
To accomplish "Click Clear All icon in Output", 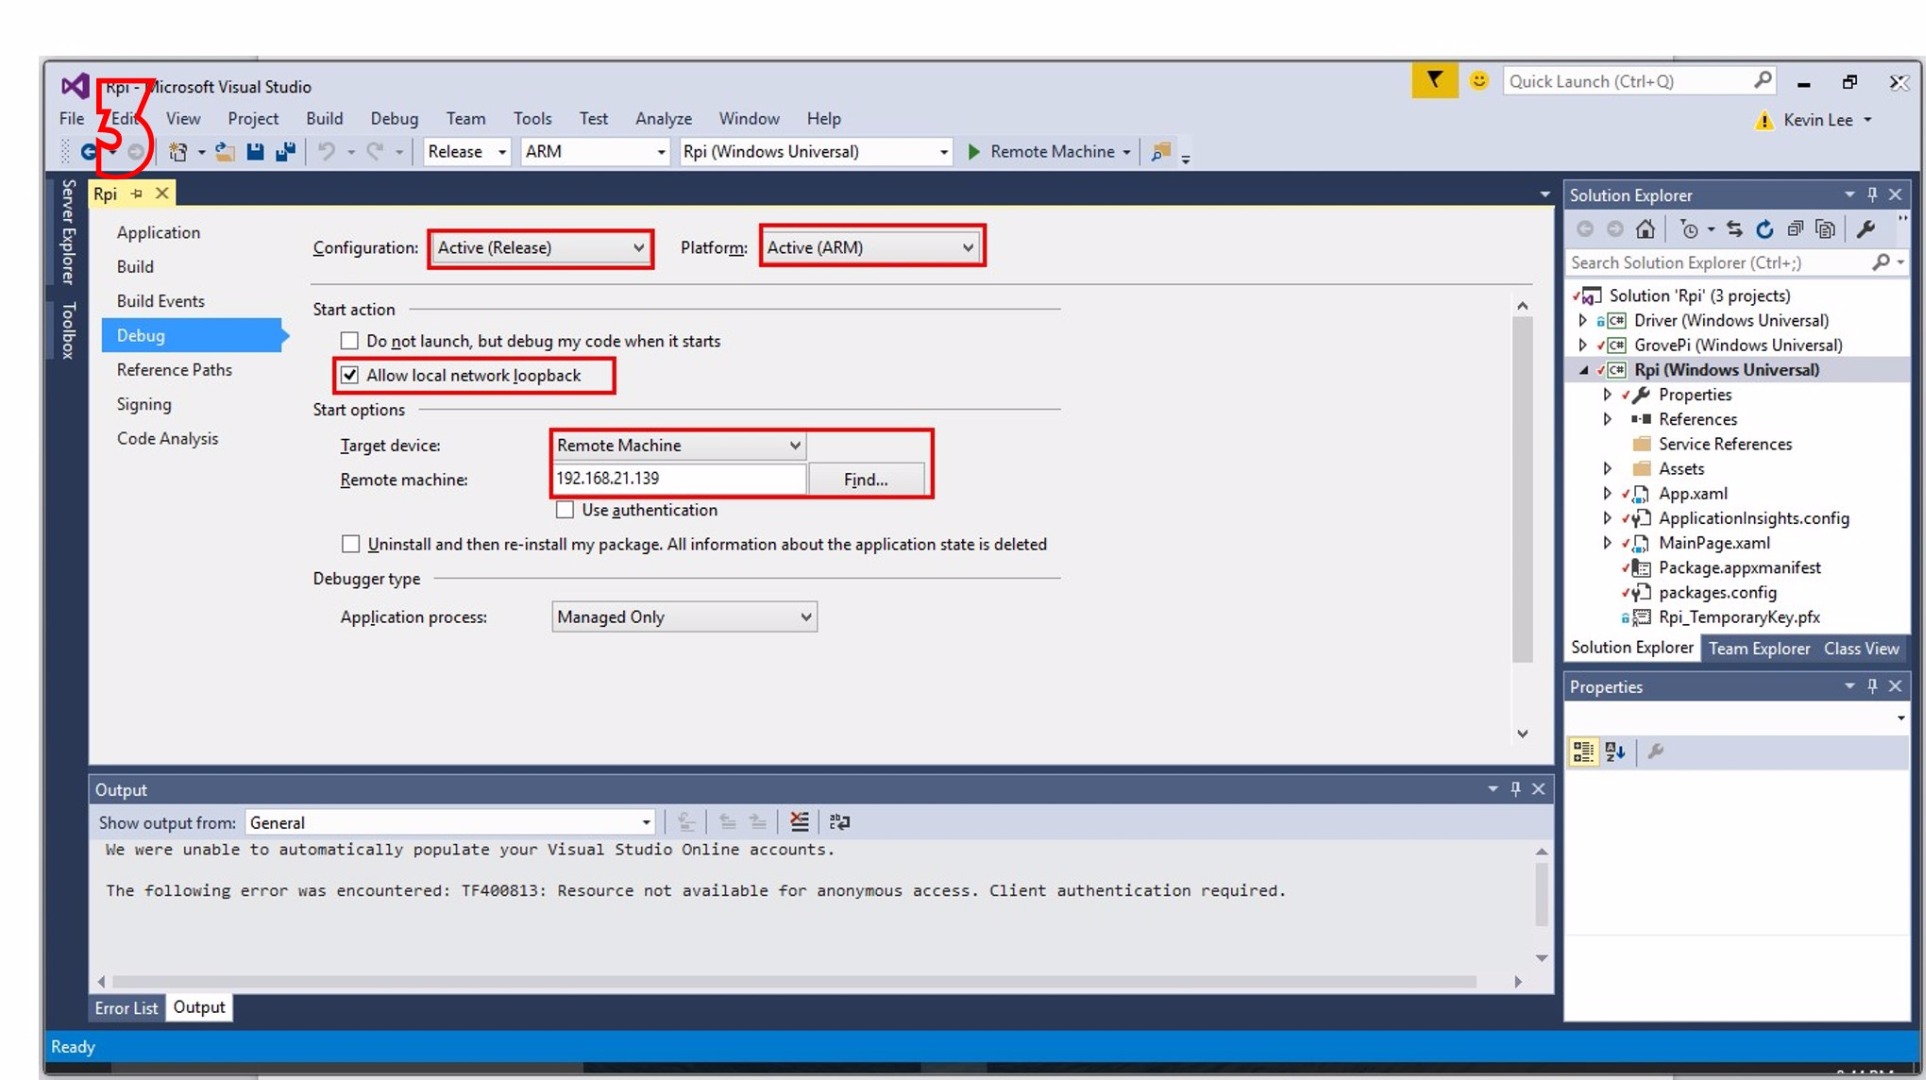I will point(799,822).
